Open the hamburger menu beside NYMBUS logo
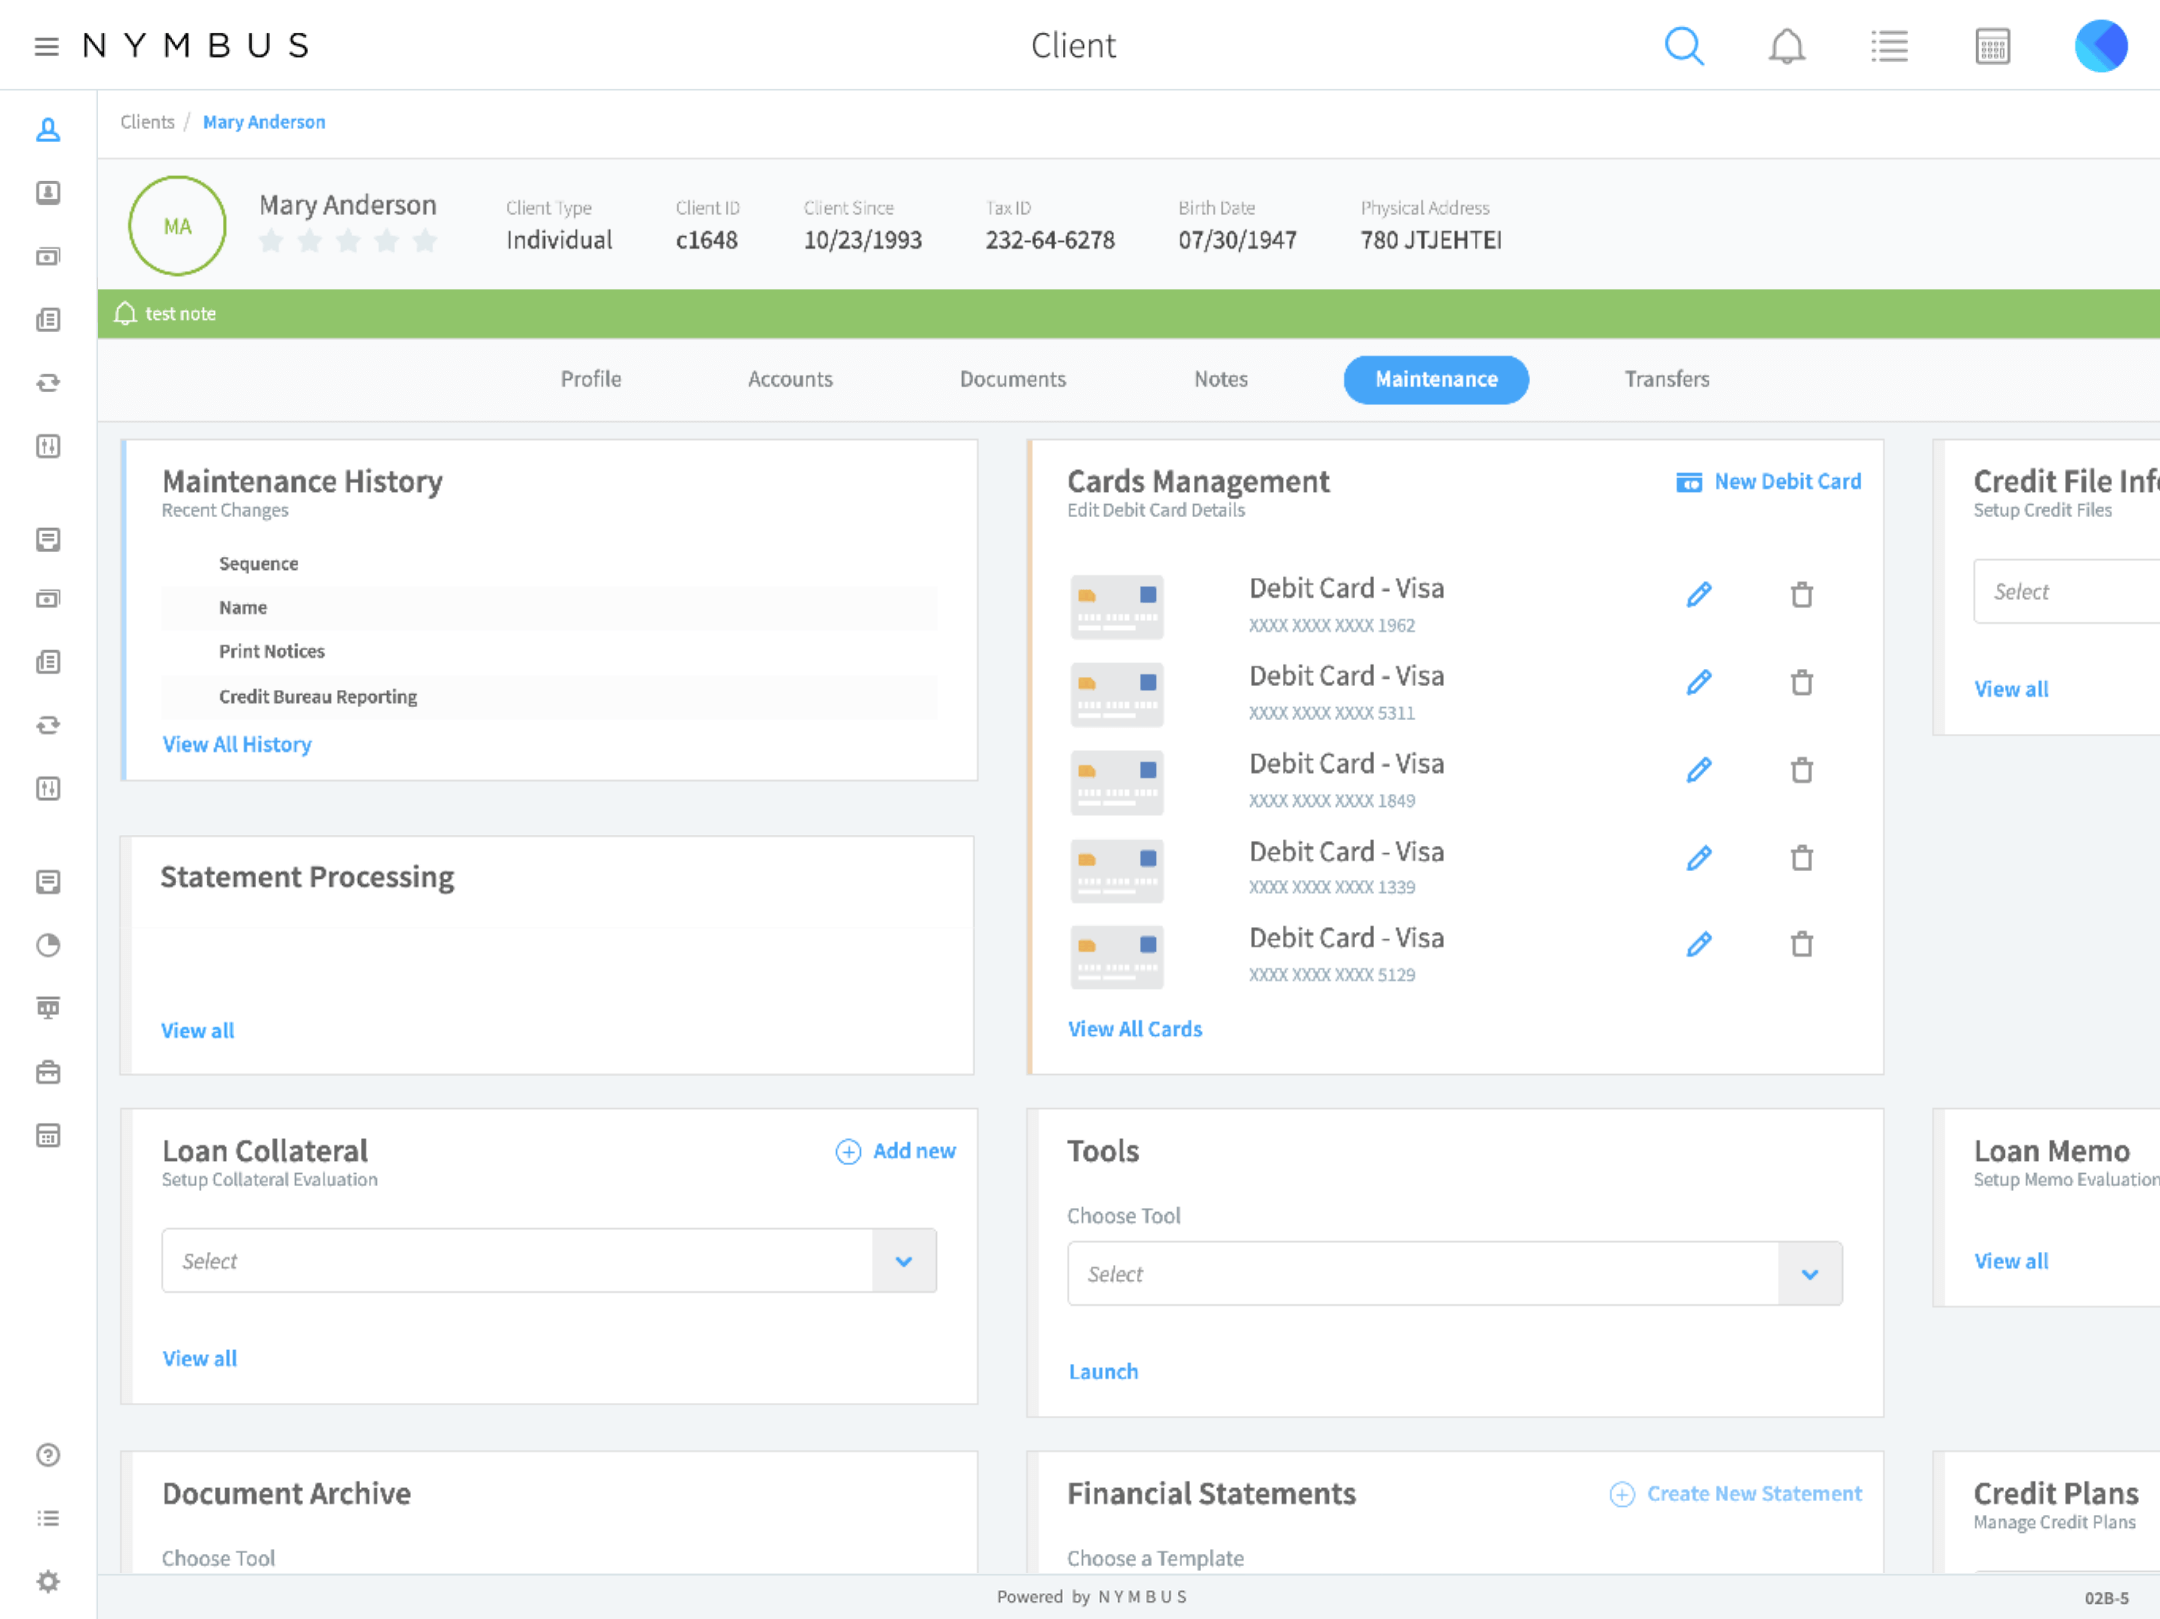This screenshot has height=1619, width=2160. (46, 46)
